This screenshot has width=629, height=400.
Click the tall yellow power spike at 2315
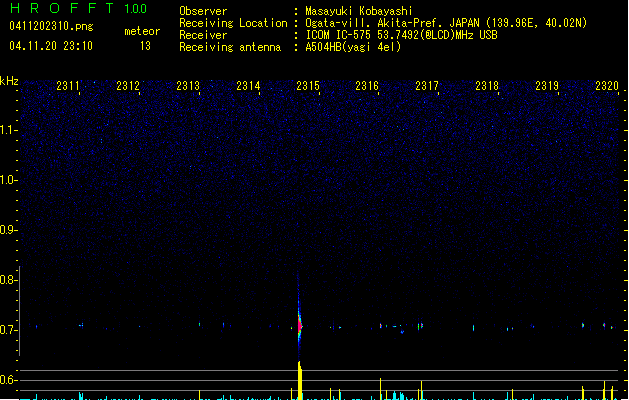point(300,380)
